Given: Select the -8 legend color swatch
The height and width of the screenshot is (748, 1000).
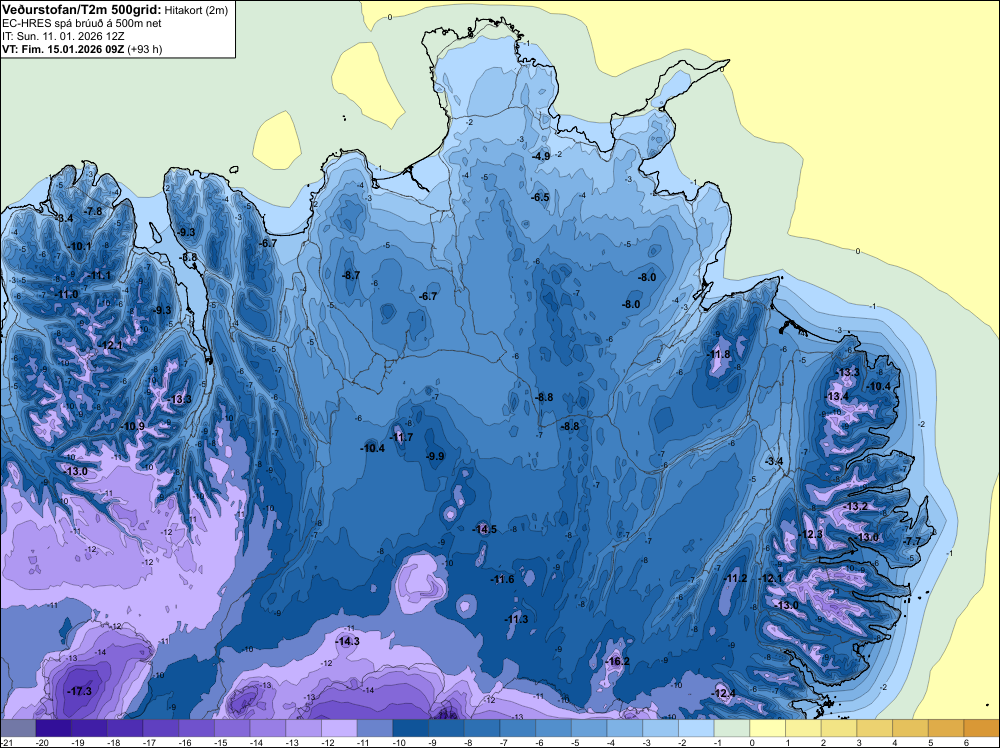Looking at the screenshot, I should tap(482, 728).
